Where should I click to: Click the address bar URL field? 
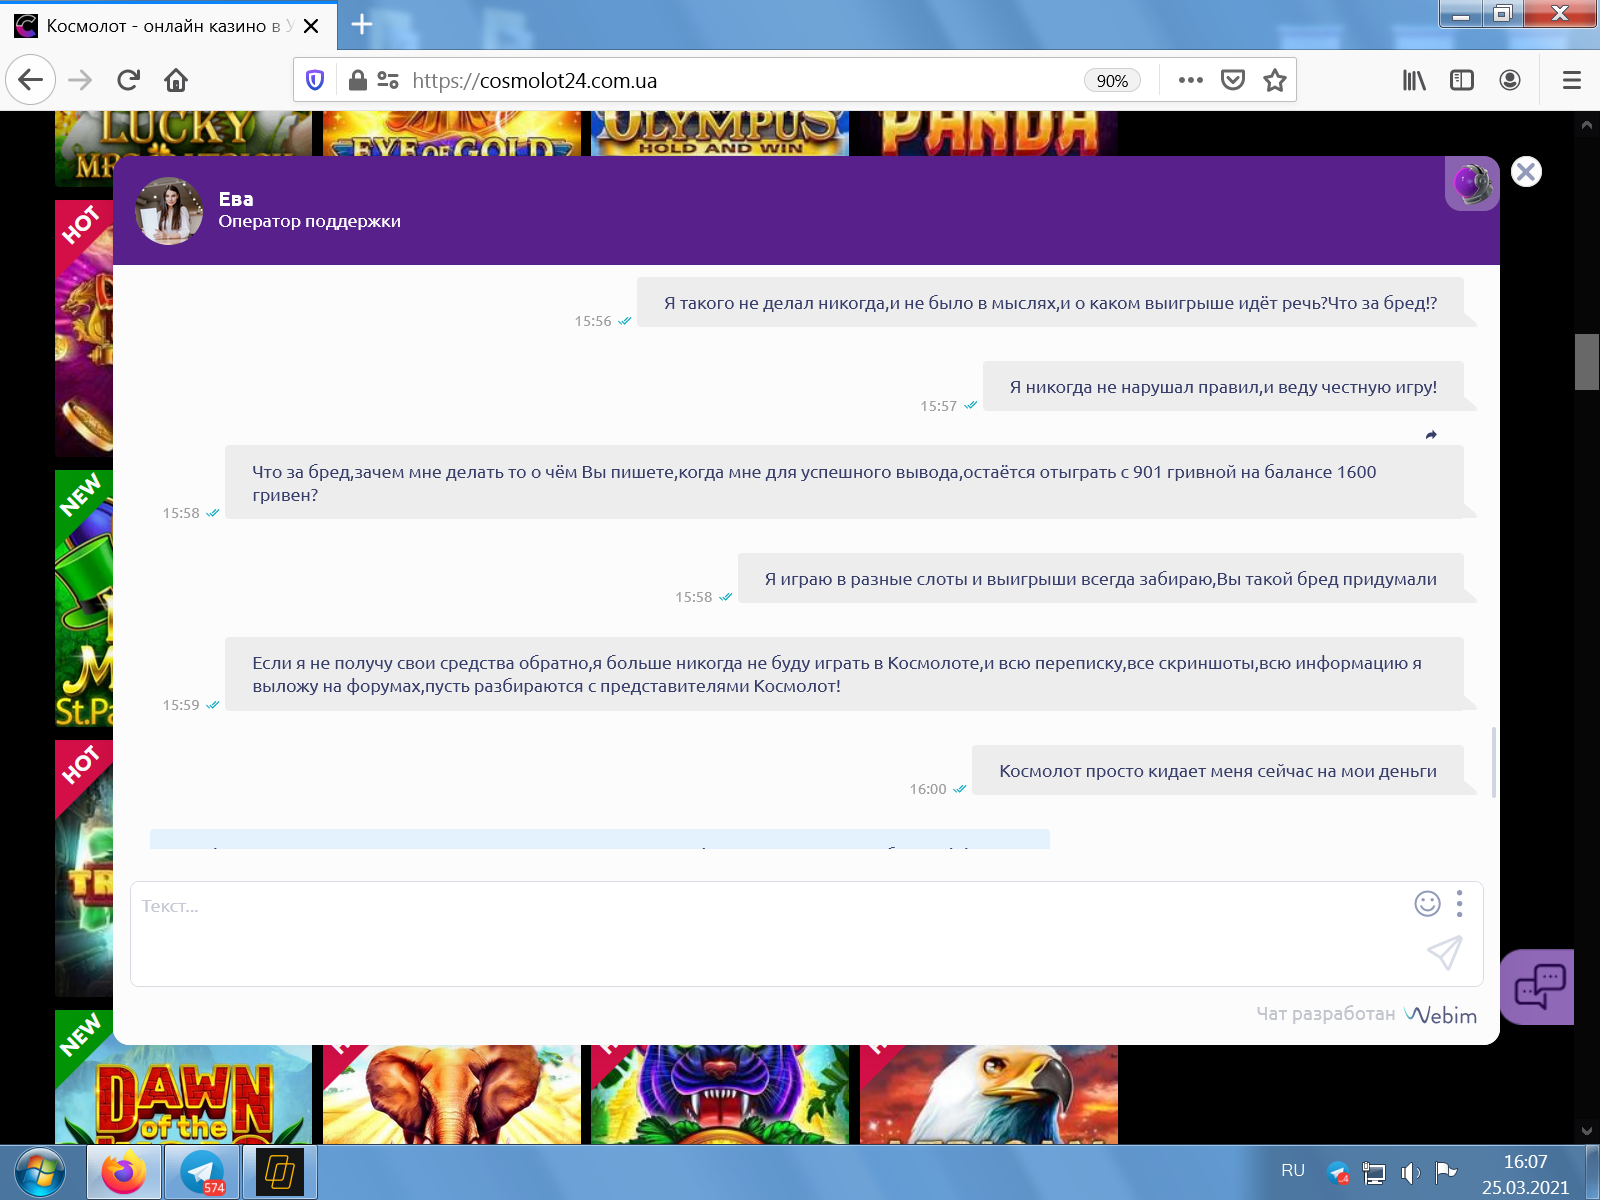pos(740,81)
